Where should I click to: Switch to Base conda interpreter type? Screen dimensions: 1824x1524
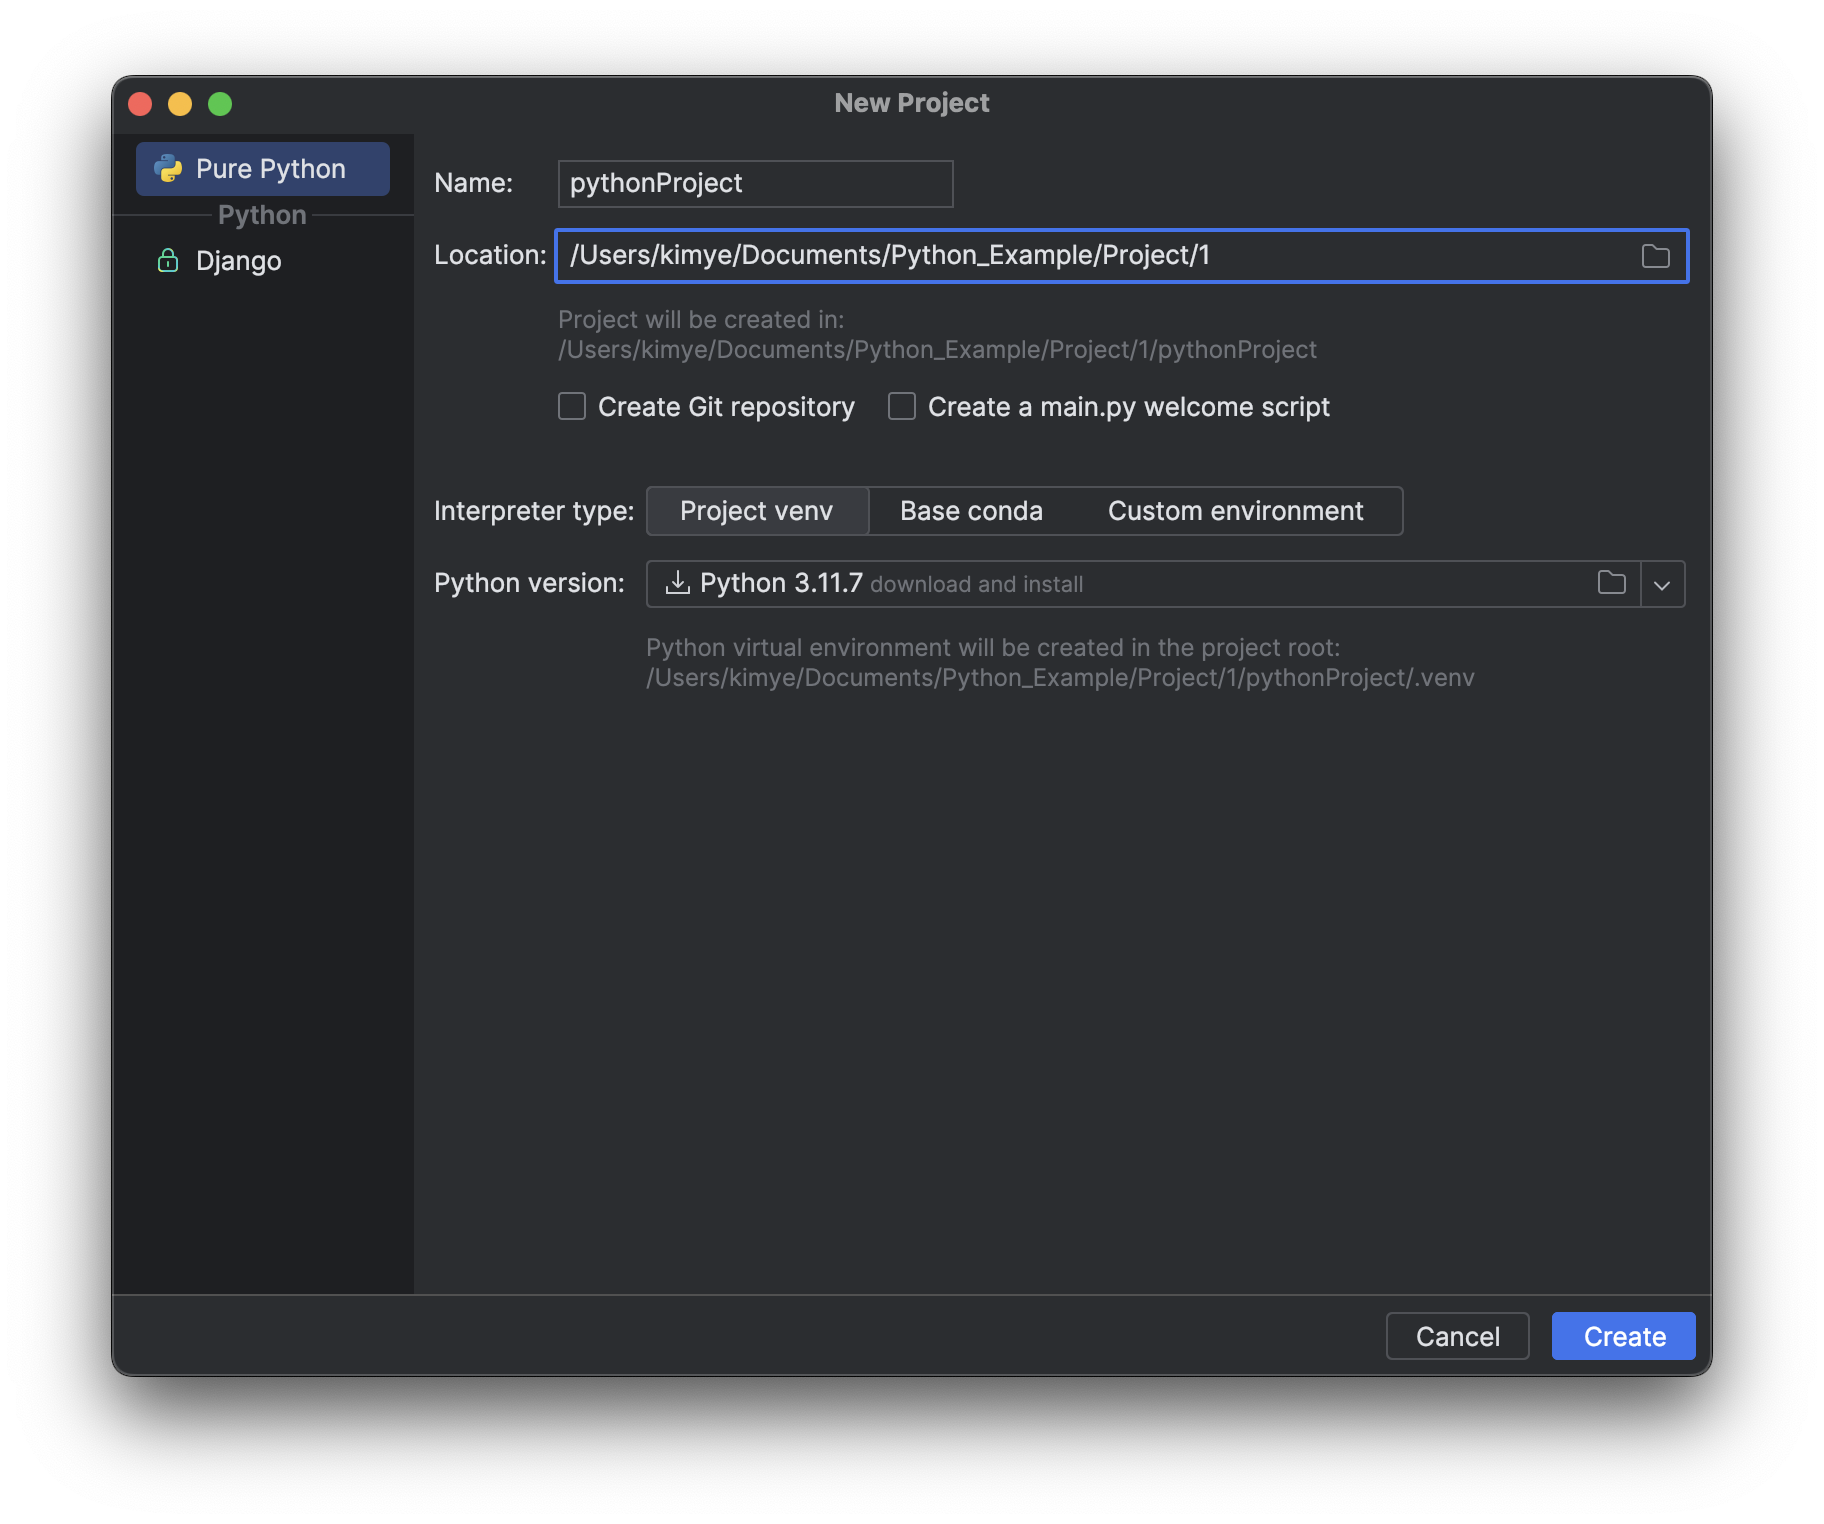(x=971, y=511)
